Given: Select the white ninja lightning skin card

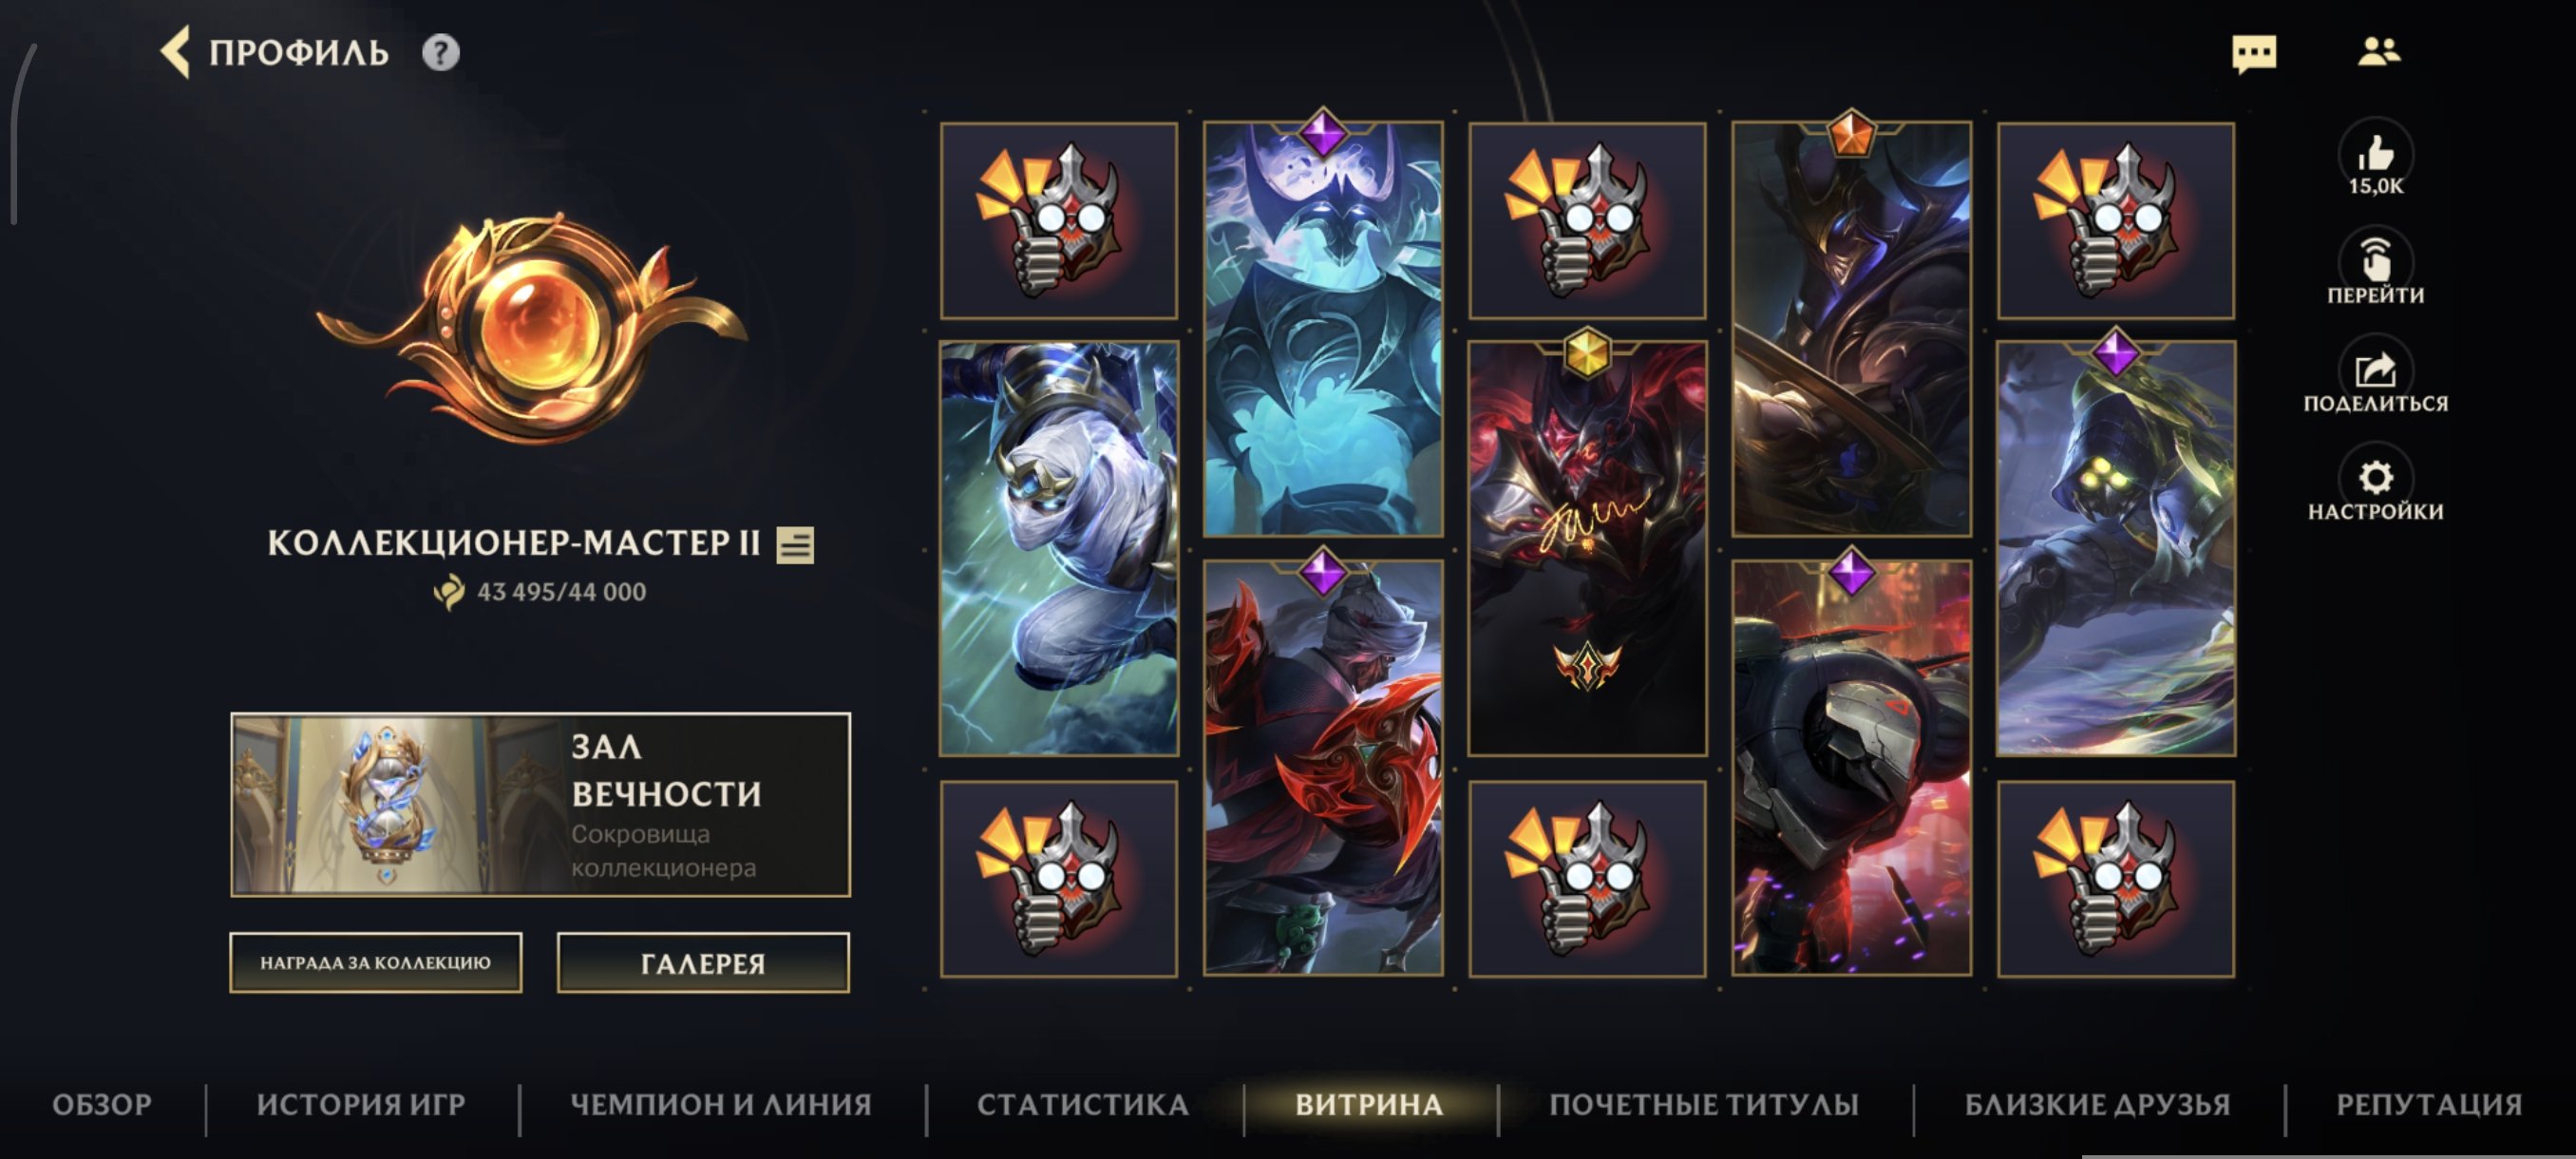Looking at the screenshot, I should point(1059,548).
